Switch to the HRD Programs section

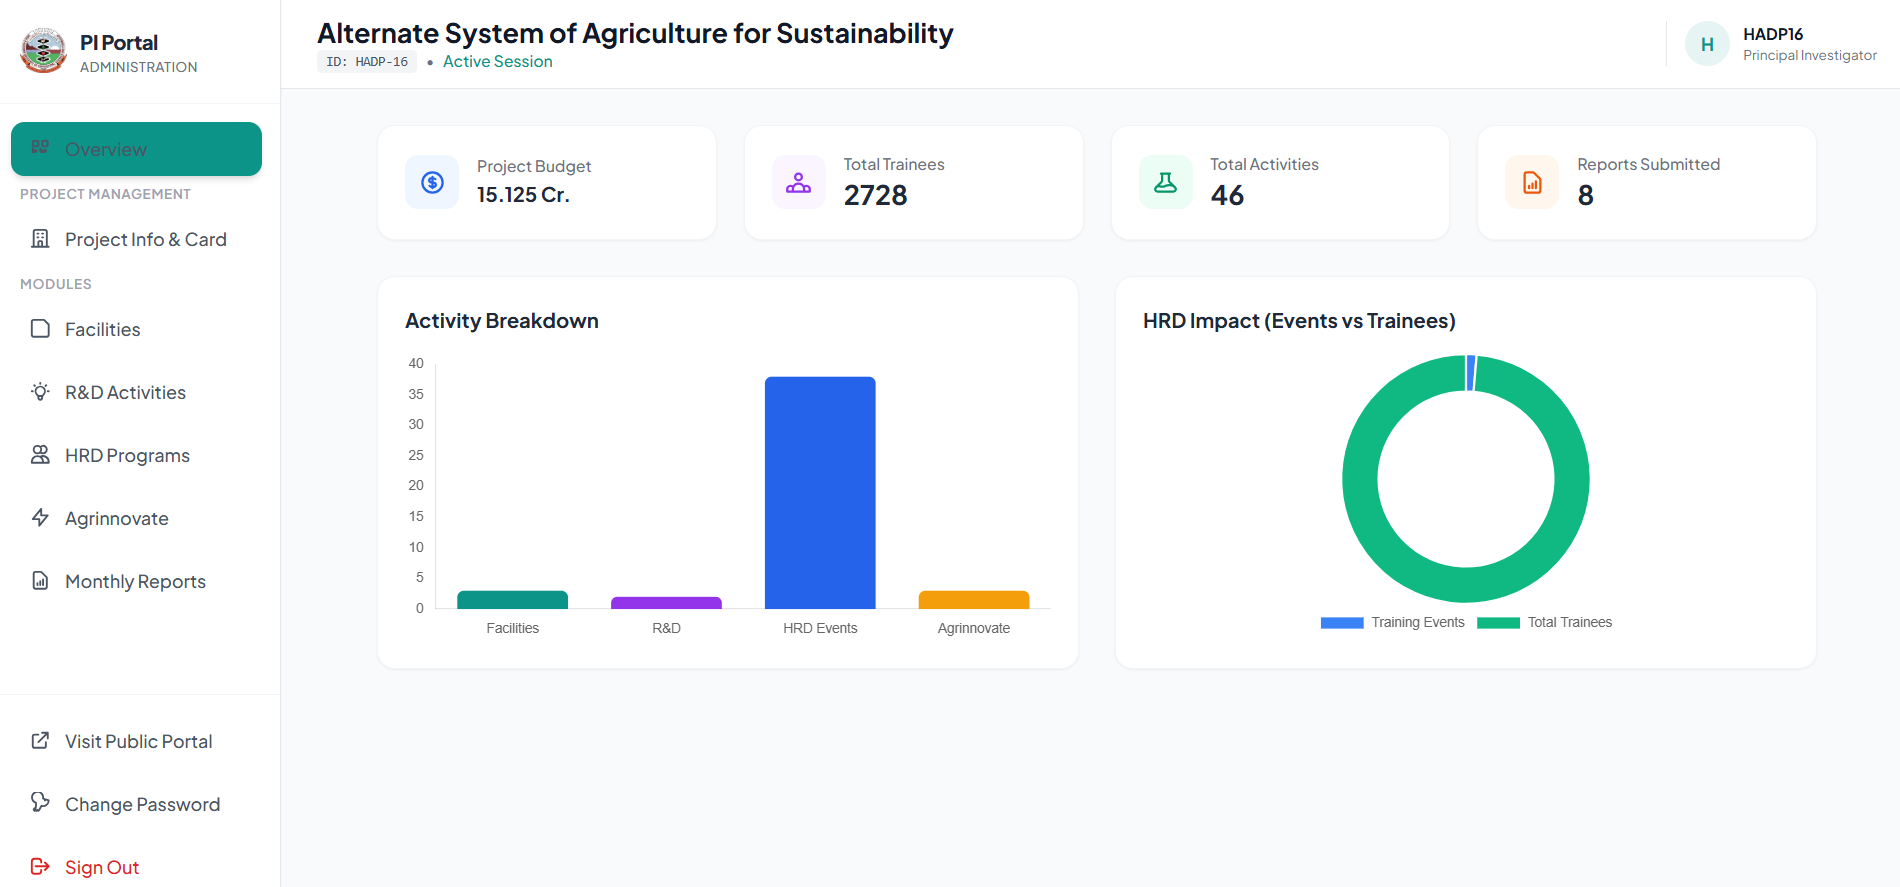pyautogui.click(x=126, y=455)
